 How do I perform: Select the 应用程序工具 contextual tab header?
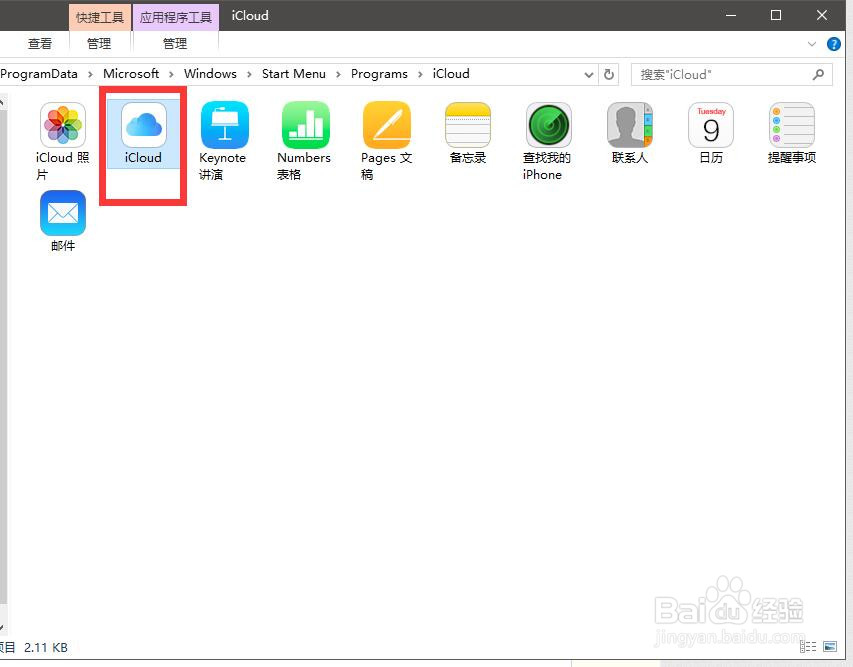tap(176, 17)
